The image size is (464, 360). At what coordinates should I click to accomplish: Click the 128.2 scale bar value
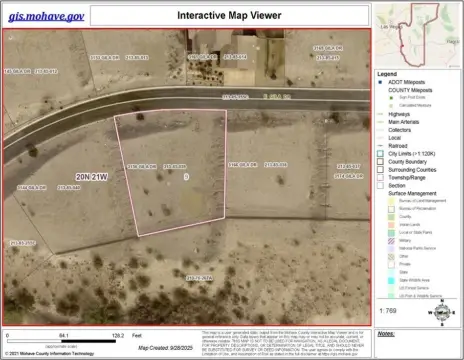coord(118,335)
